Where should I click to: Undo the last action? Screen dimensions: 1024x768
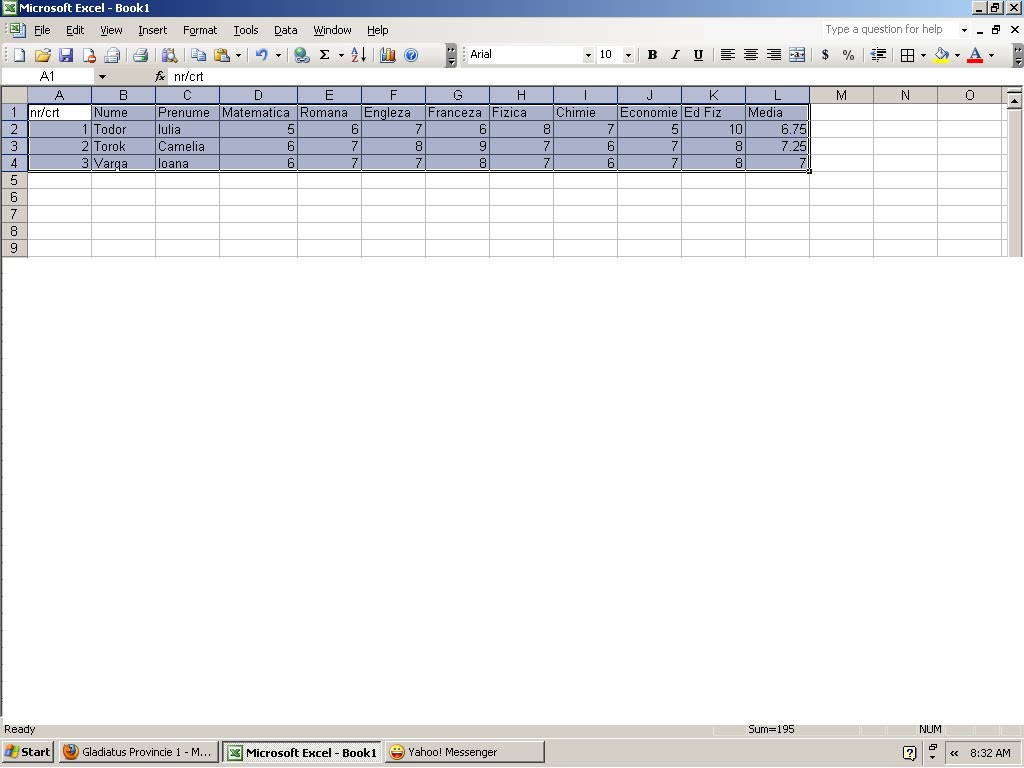click(x=261, y=55)
